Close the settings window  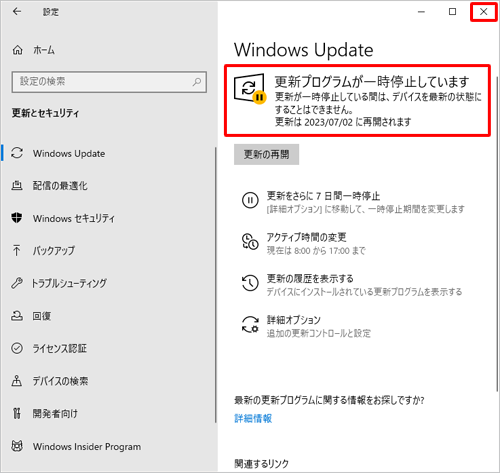[483, 12]
